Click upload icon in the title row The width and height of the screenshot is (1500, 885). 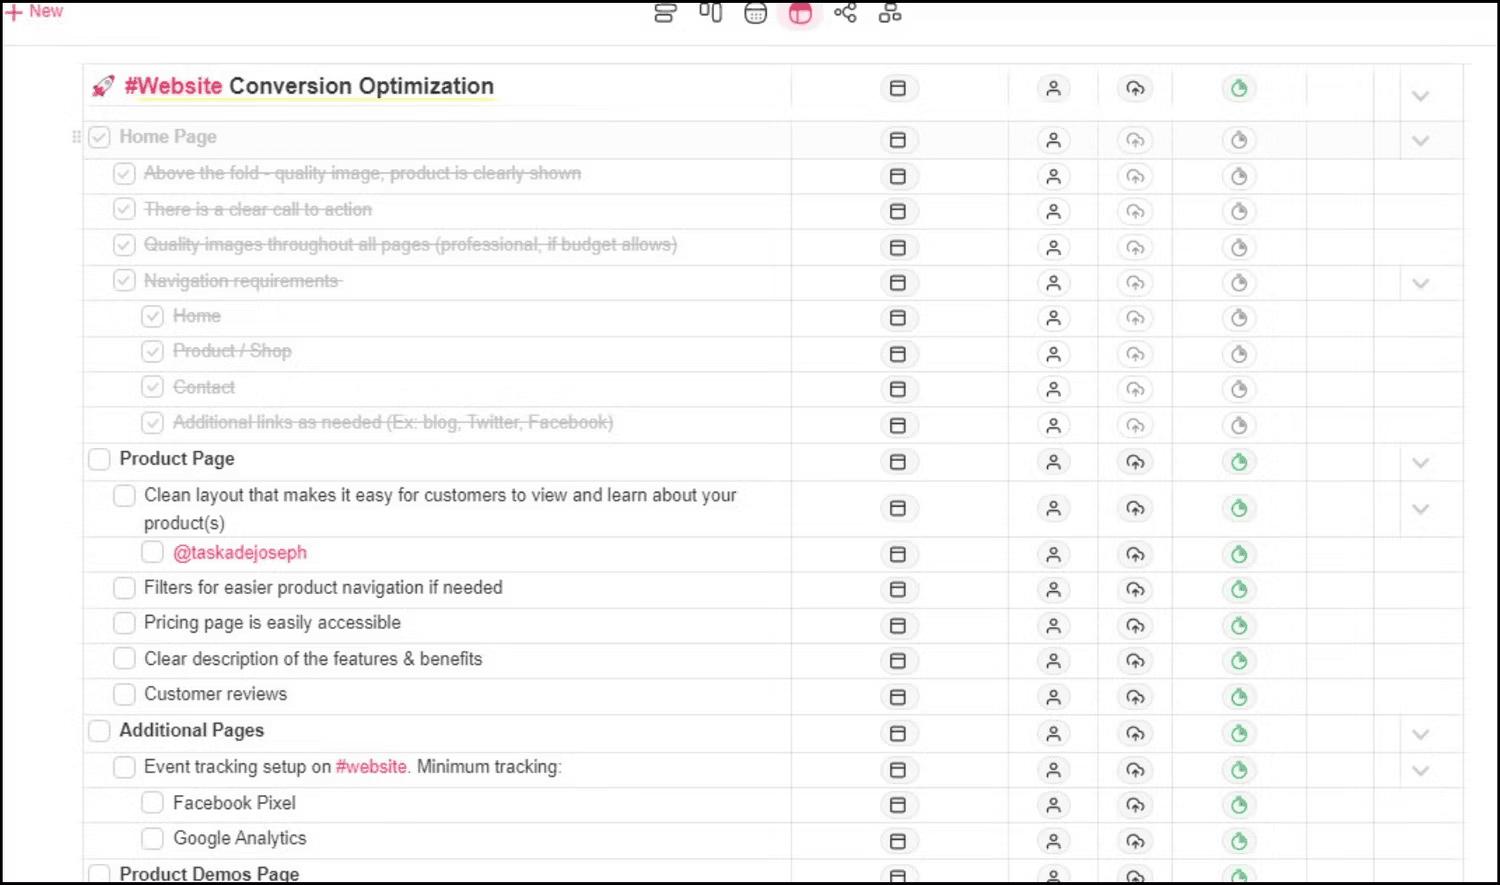(x=1135, y=88)
